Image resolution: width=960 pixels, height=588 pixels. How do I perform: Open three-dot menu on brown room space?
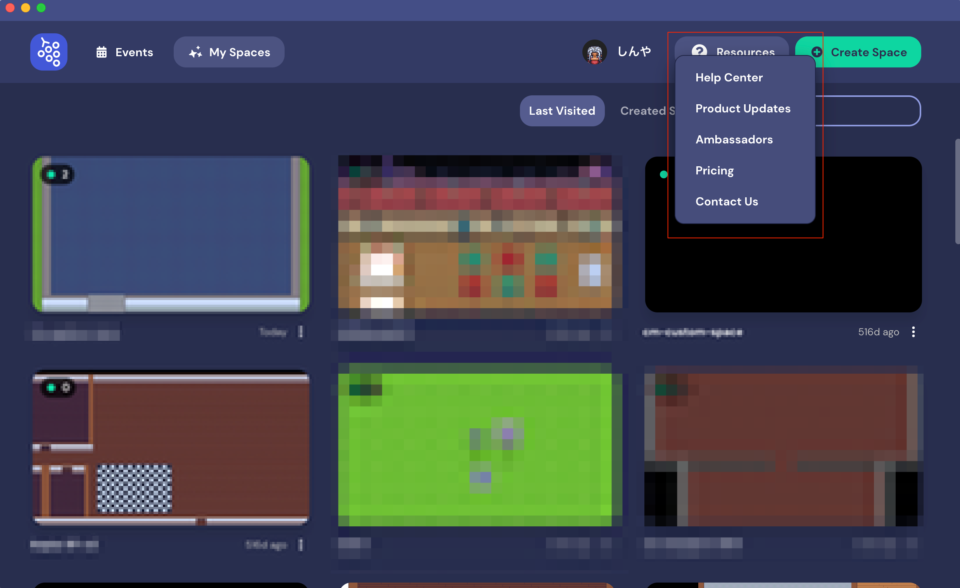pos(300,545)
